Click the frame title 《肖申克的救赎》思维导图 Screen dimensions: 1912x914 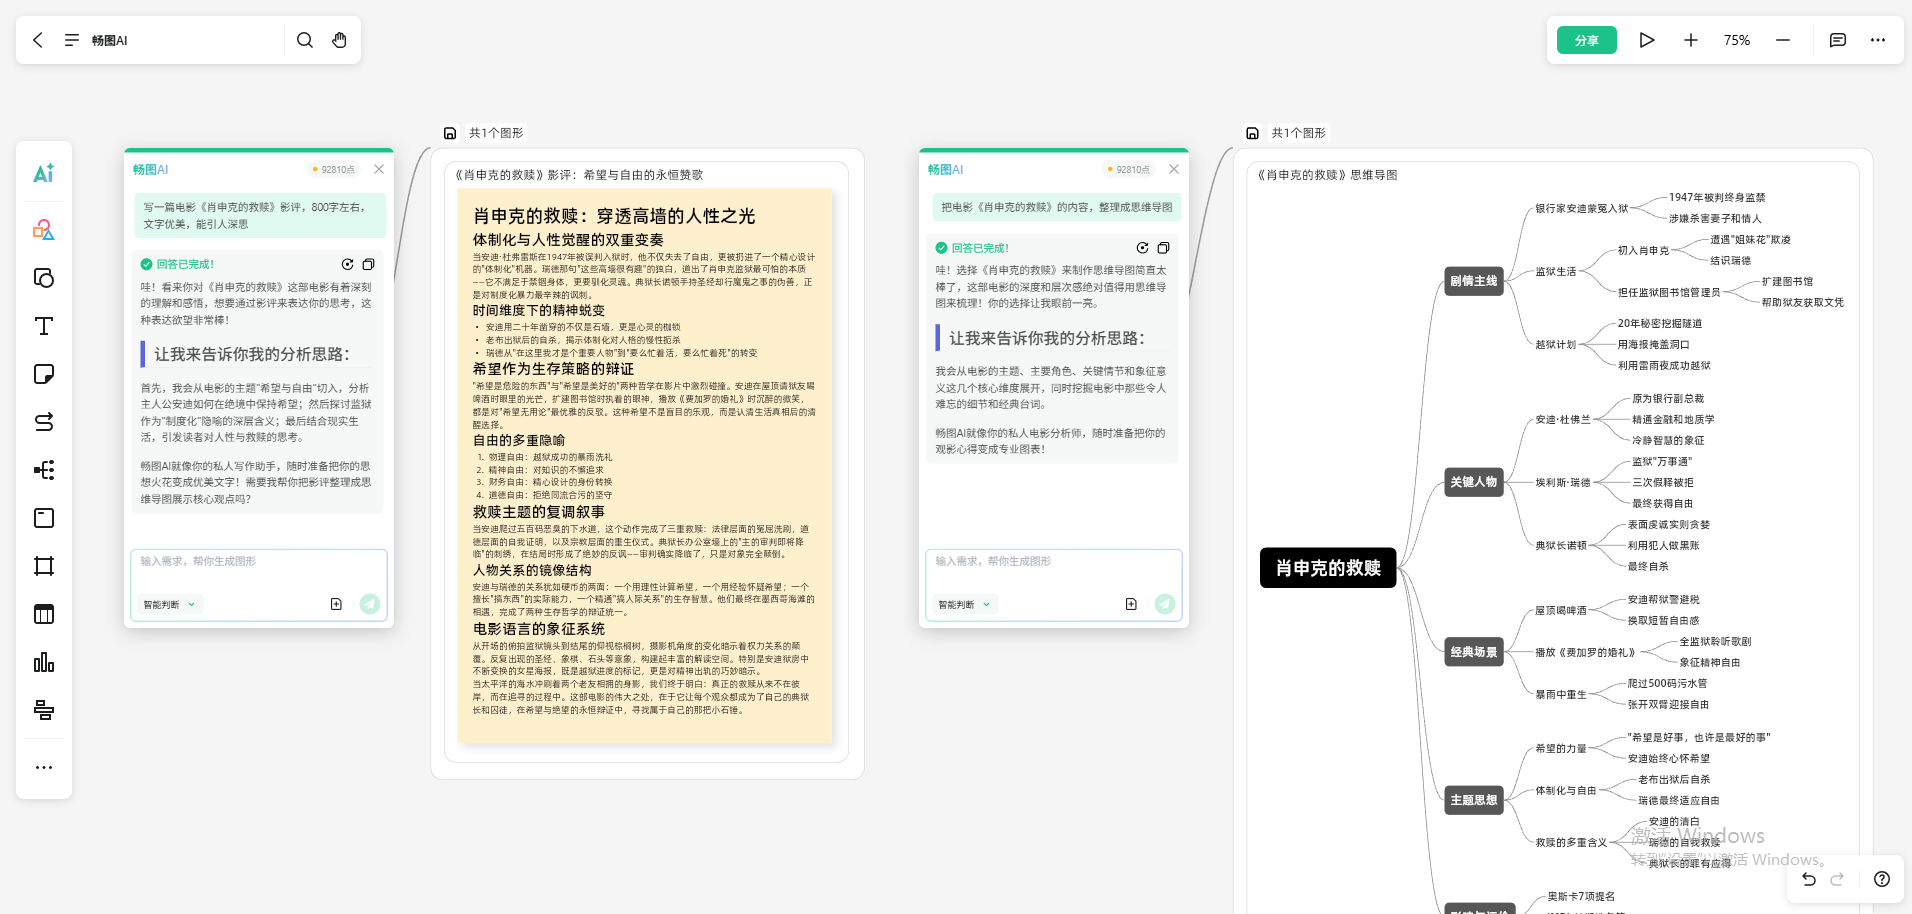1327,175
